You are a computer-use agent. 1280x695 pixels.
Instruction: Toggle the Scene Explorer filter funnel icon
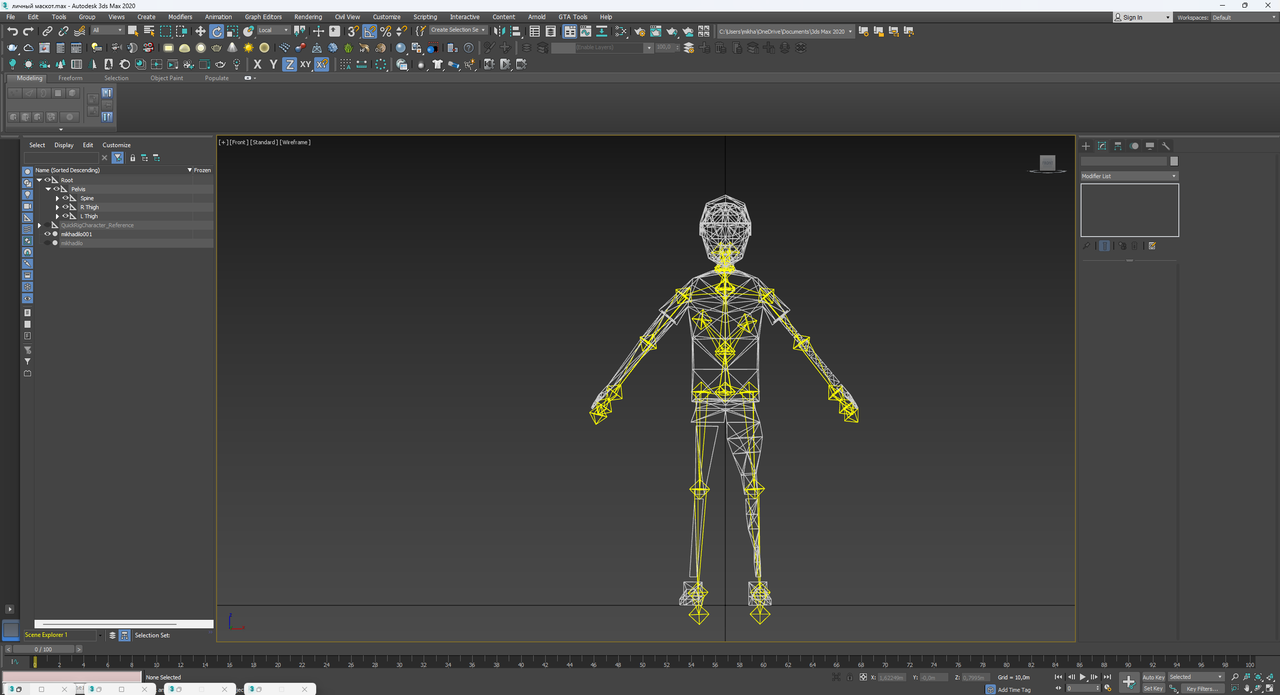(118, 158)
